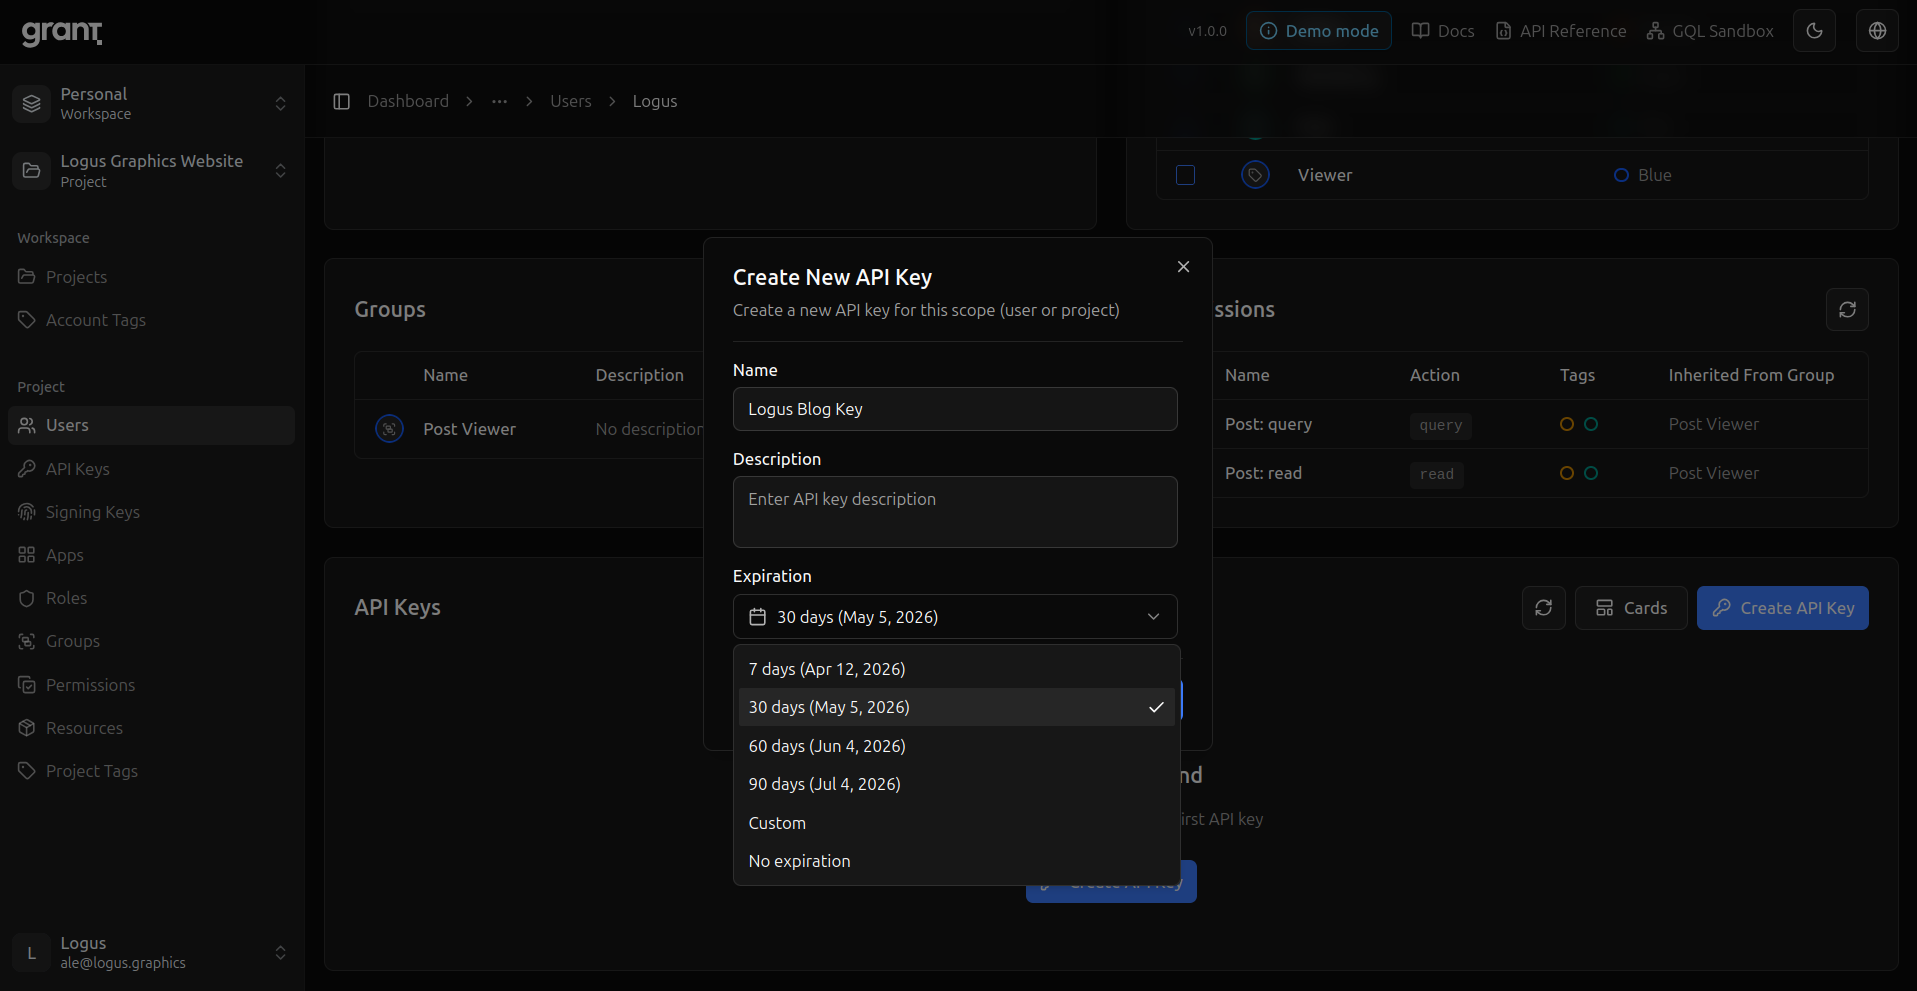Go to Users breadcrumb
Image resolution: width=1917 pixels, height=991 pixels.
570,101
